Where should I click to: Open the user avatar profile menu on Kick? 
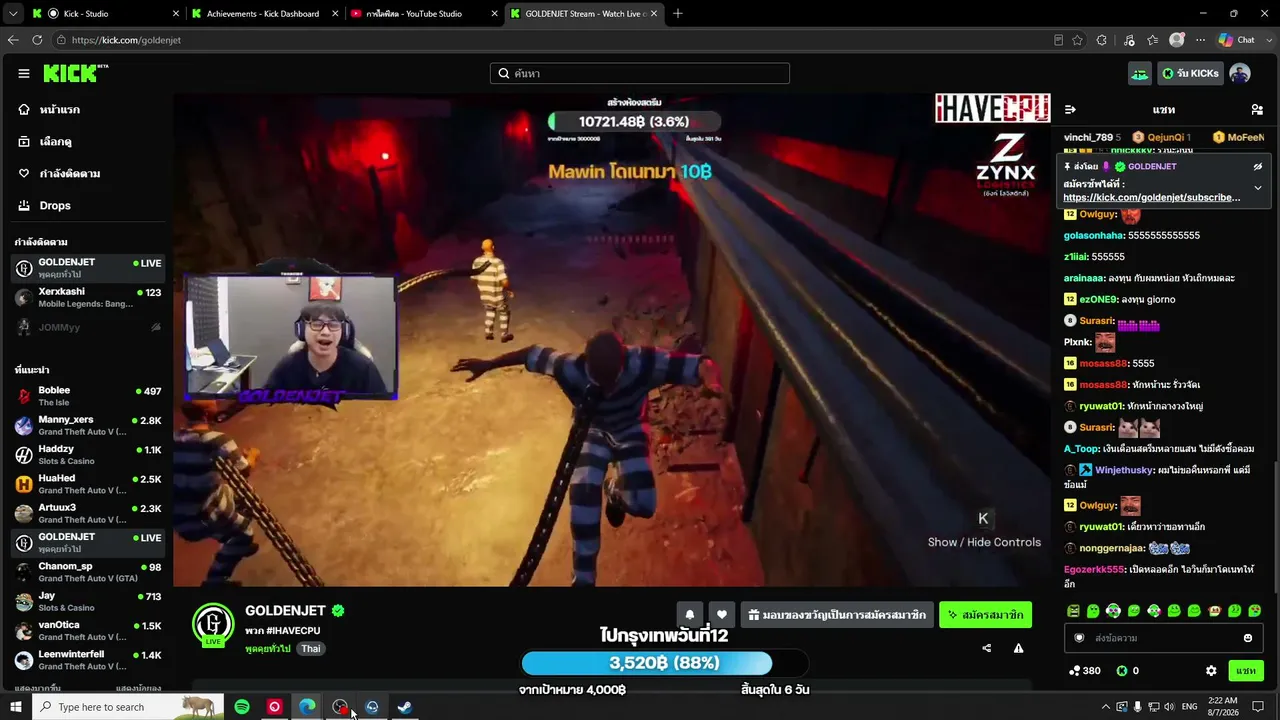1240,73
